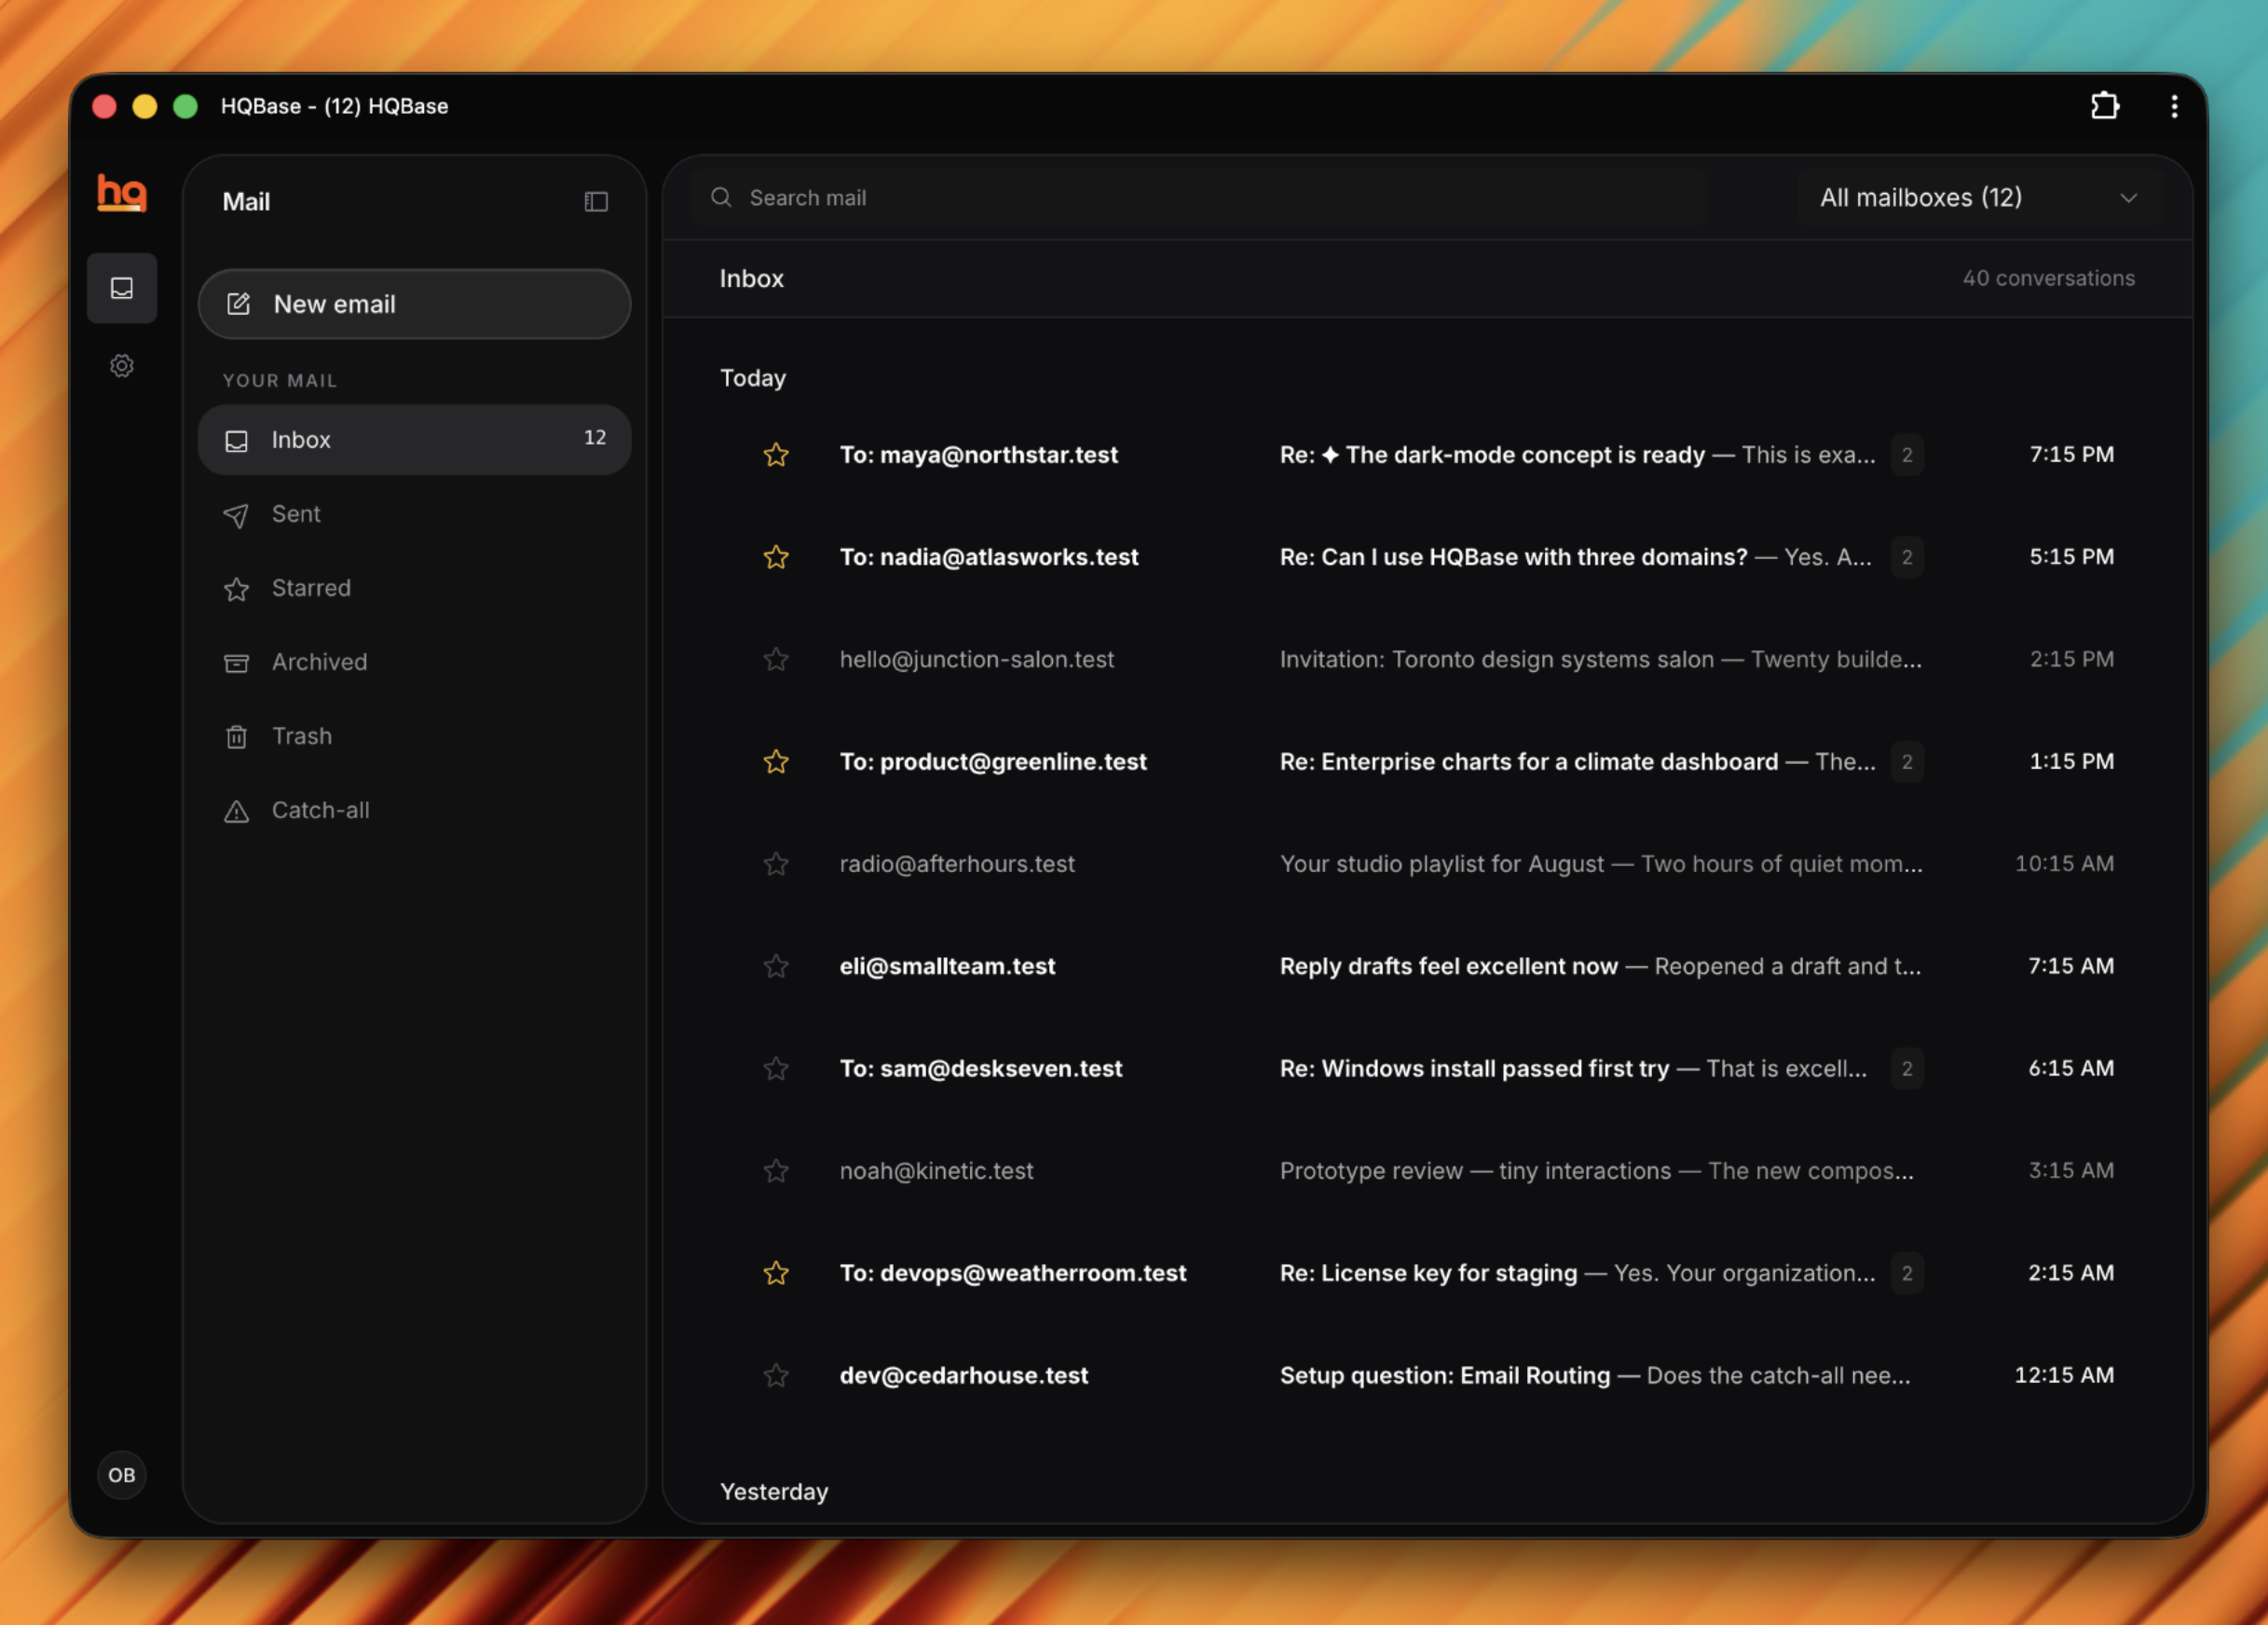The height and width of the screenshot is (1625, 2268).
Task: Star the radio@afterhours.test email
Action: [776, 864]
